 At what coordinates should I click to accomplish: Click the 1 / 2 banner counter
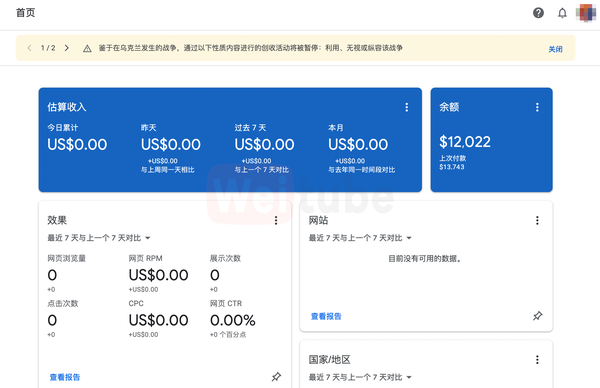pos(48,48)
